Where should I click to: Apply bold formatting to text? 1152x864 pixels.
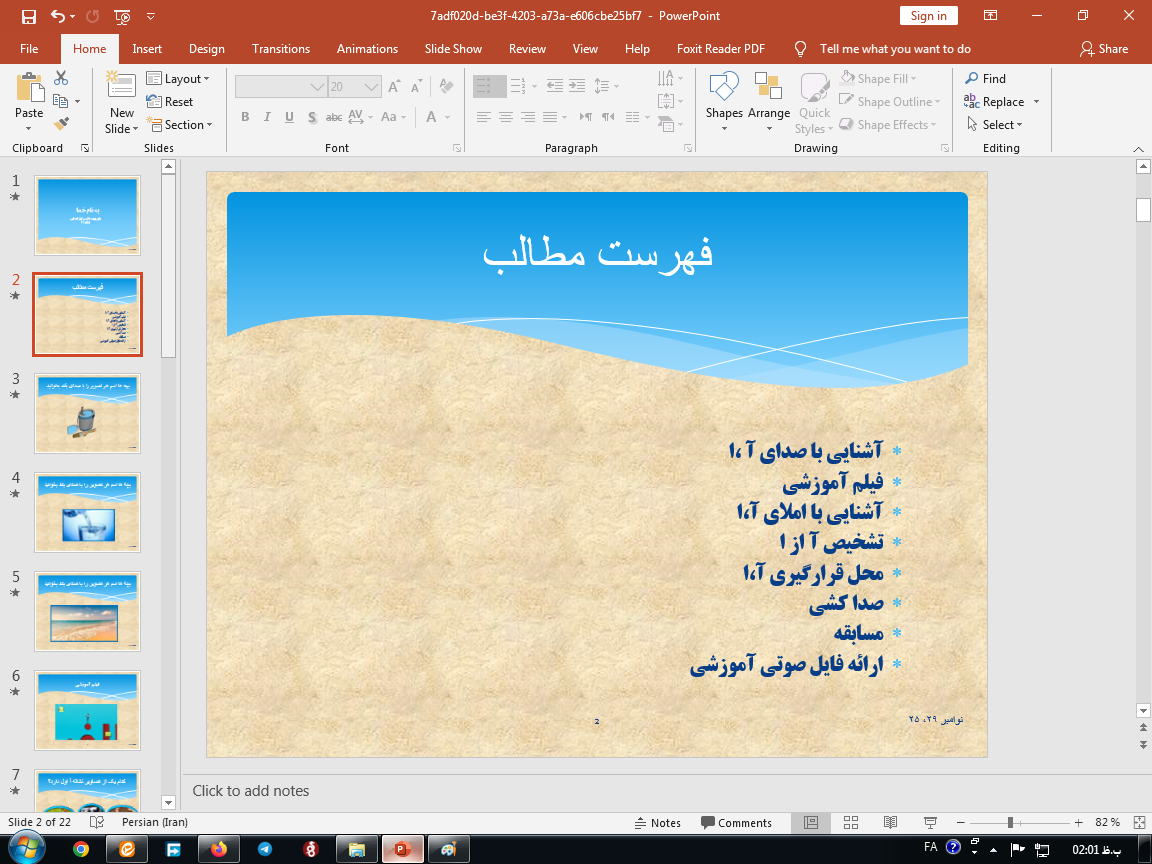tap(244, 117)
